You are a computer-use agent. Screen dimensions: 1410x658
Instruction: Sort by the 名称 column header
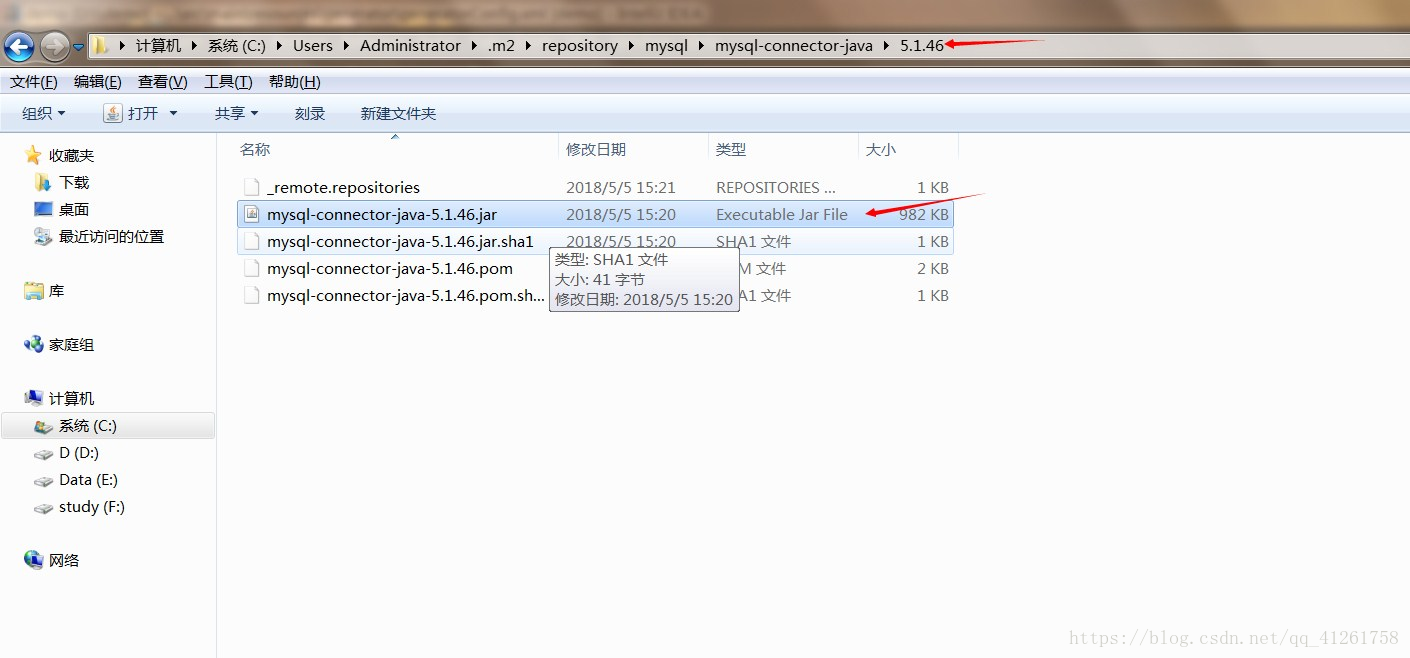[255, 149]
